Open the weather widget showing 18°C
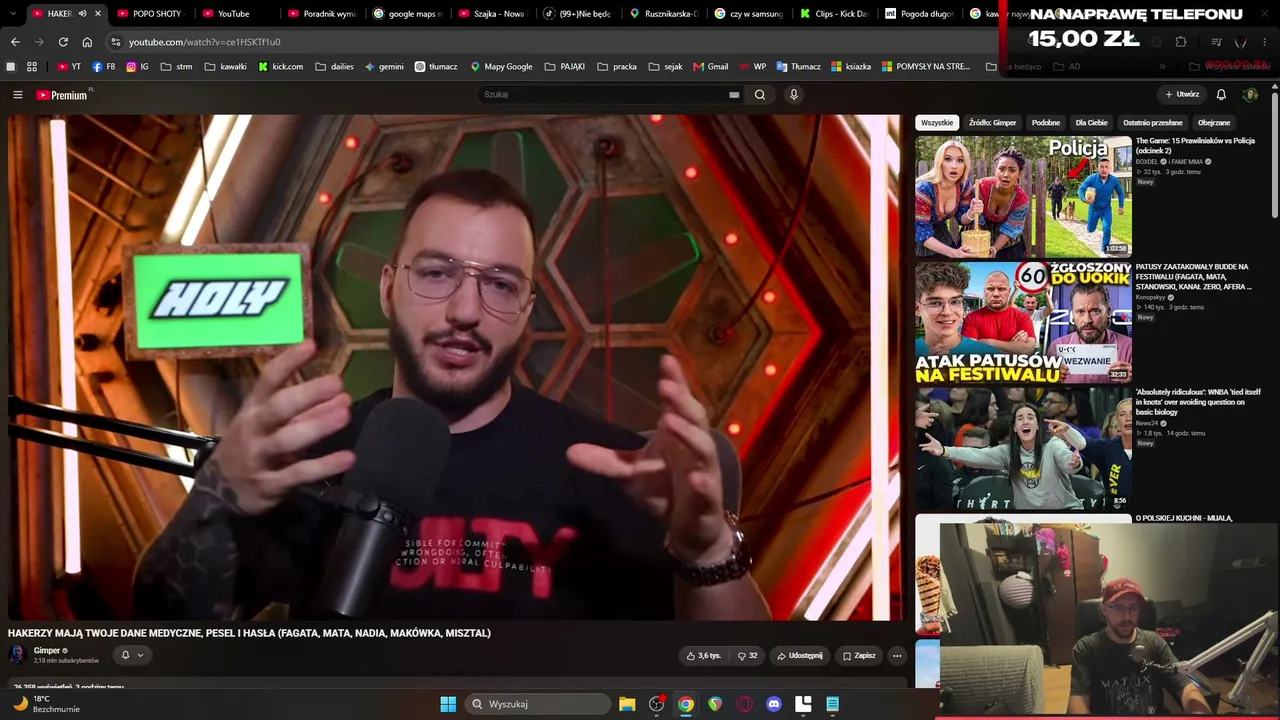Image resolution: width=1280 pixels, height=720 pixels. pos(46,704)
